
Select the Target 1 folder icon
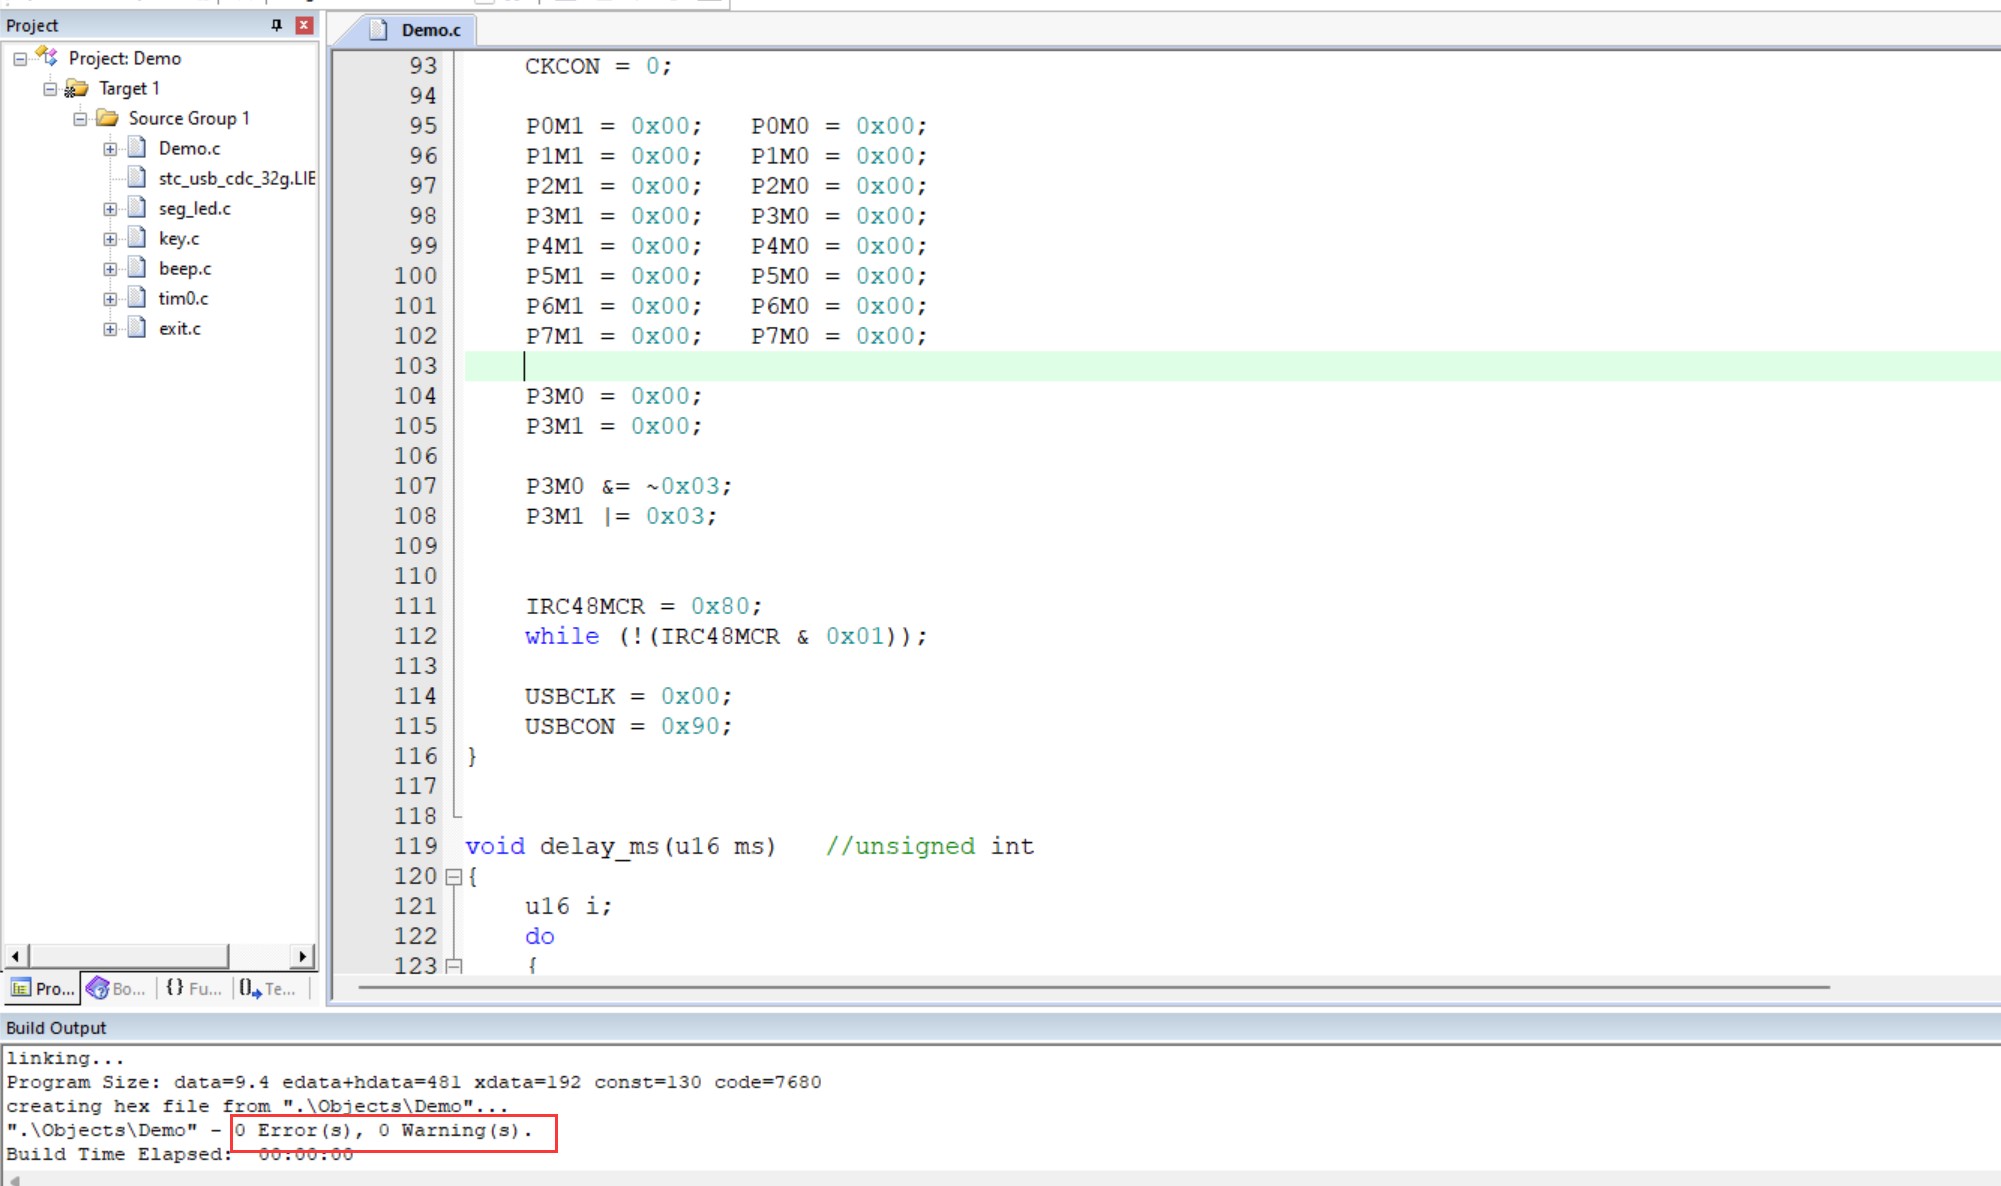pos(76,88)
